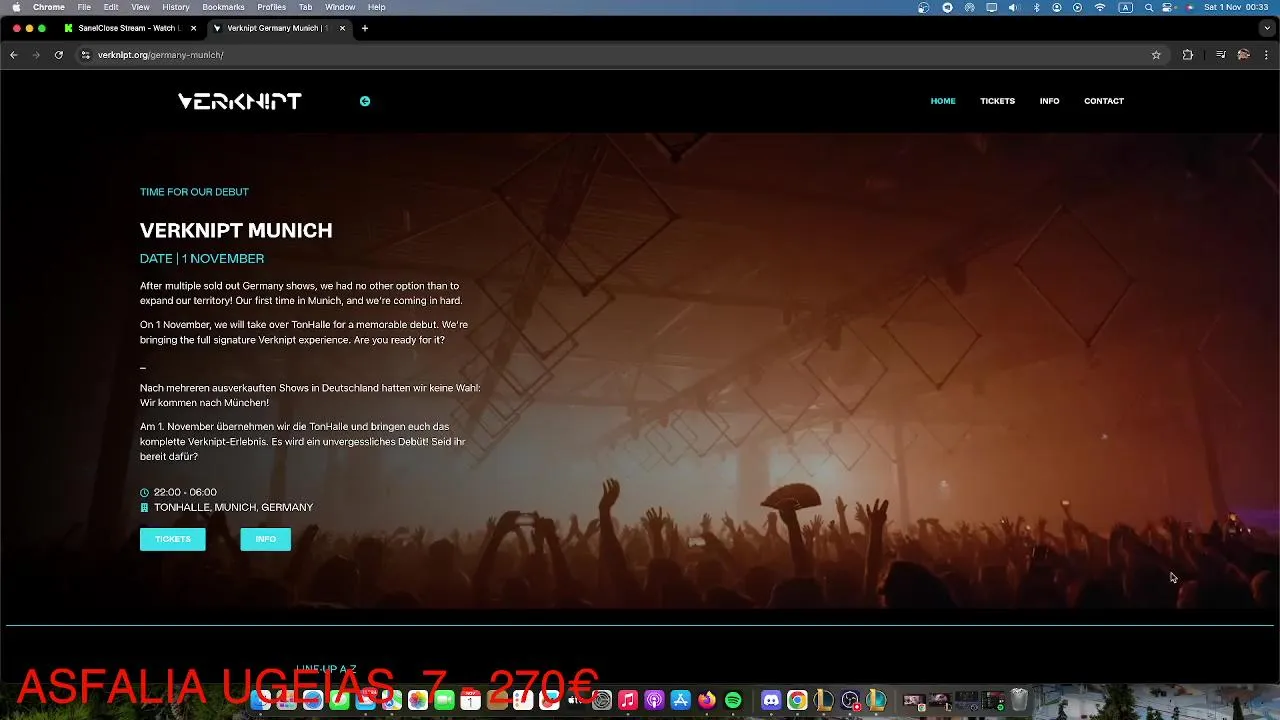The width and height of the screenshot is (1280, 720).
Task: Open Spotify from the dock
Action: tap(733, 700)
